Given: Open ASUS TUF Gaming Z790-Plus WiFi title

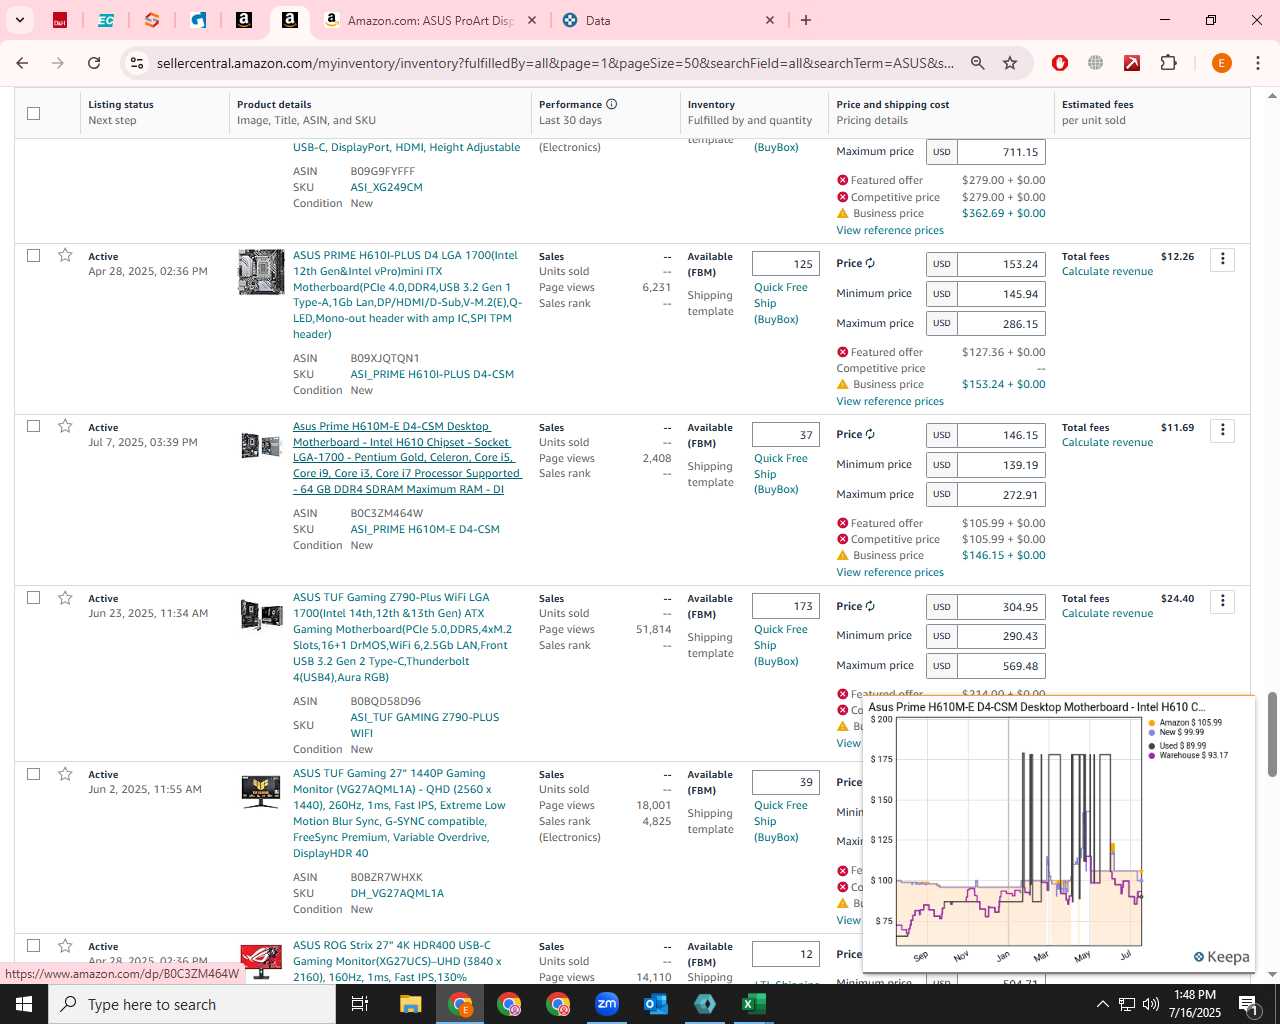Looking at the screenshot, I should click(403, 637).
